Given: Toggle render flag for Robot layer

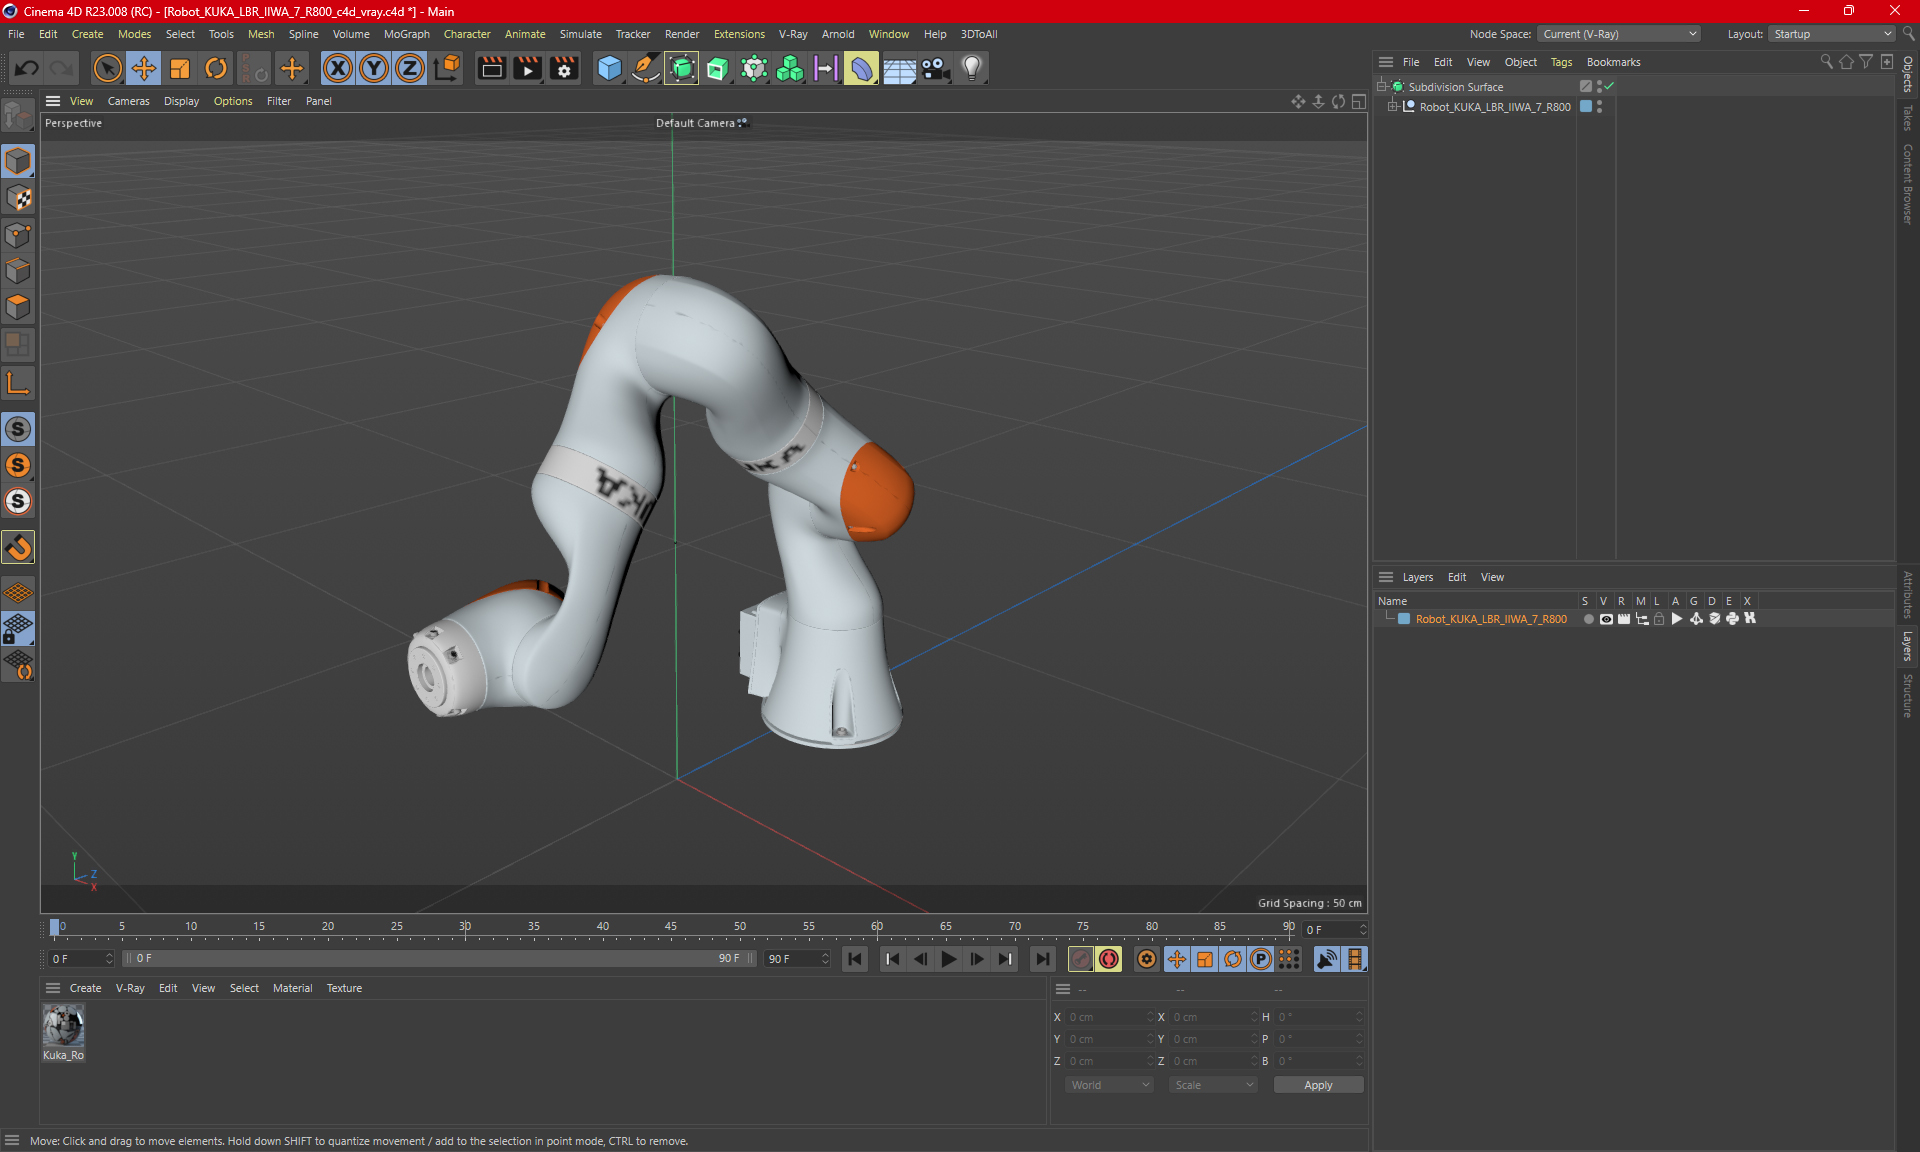Looking at the screenshot, I should point(1624,619).
